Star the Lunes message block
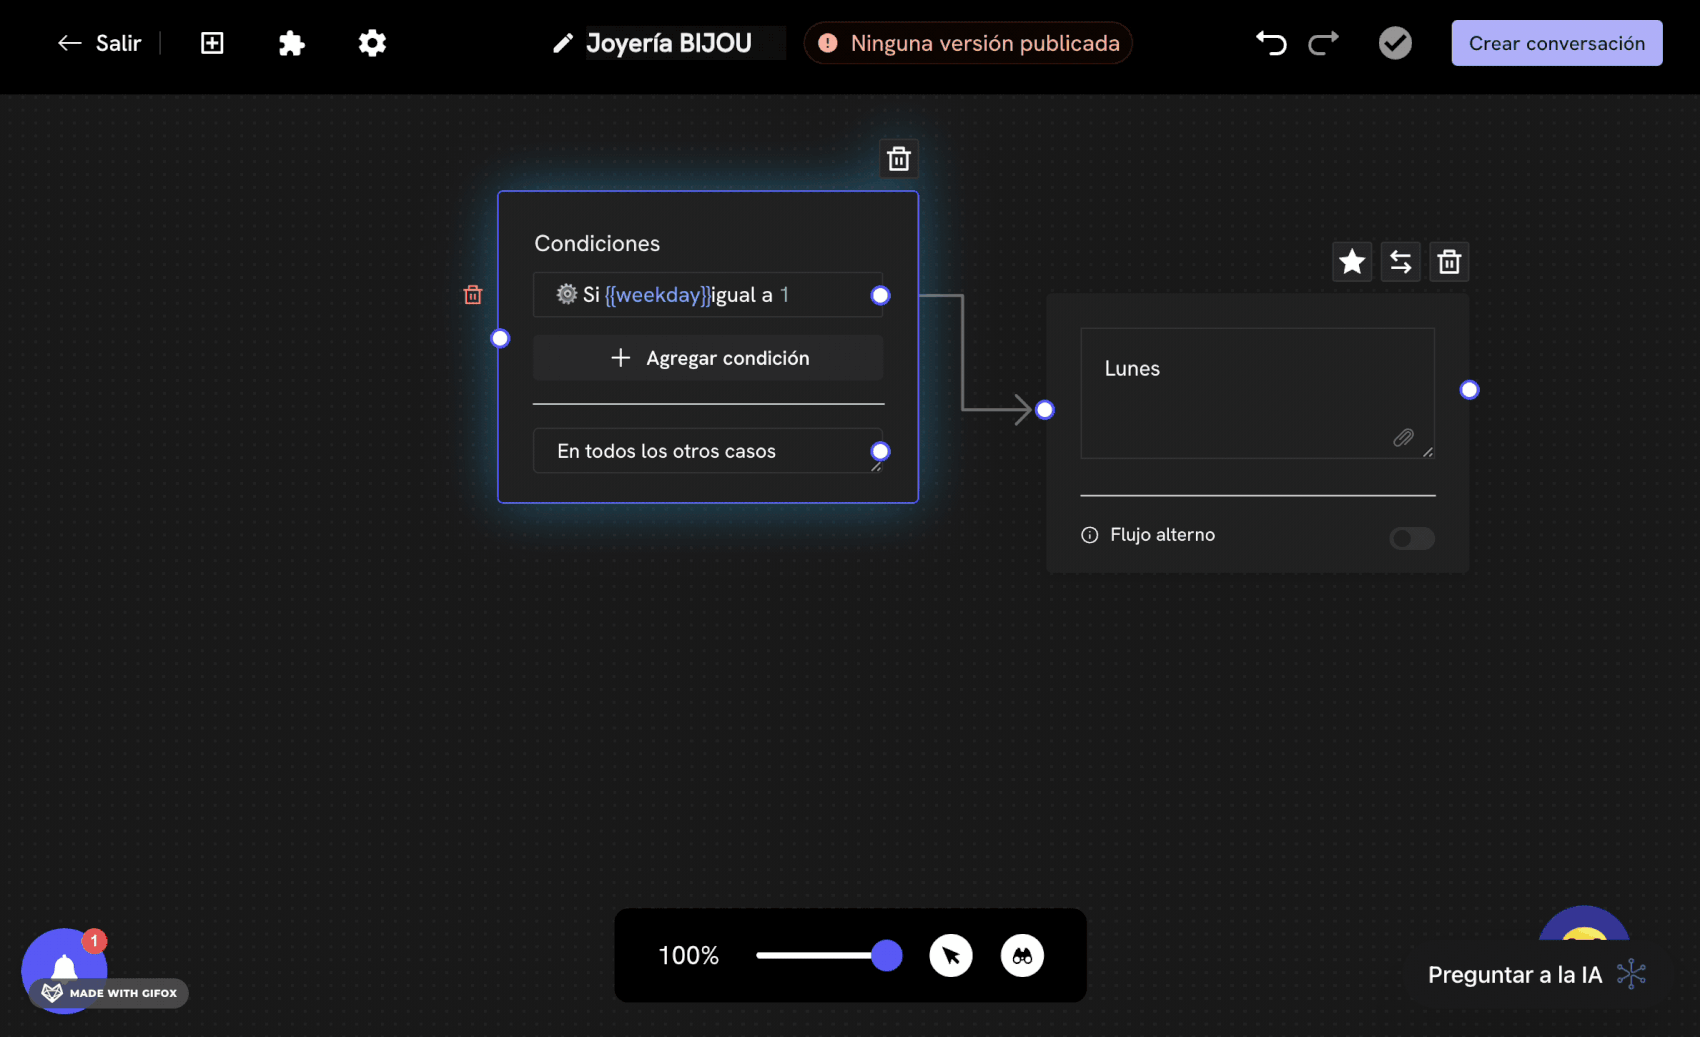The height and width of the screenshot is (1037, 1700). (x=1352, y=261)
